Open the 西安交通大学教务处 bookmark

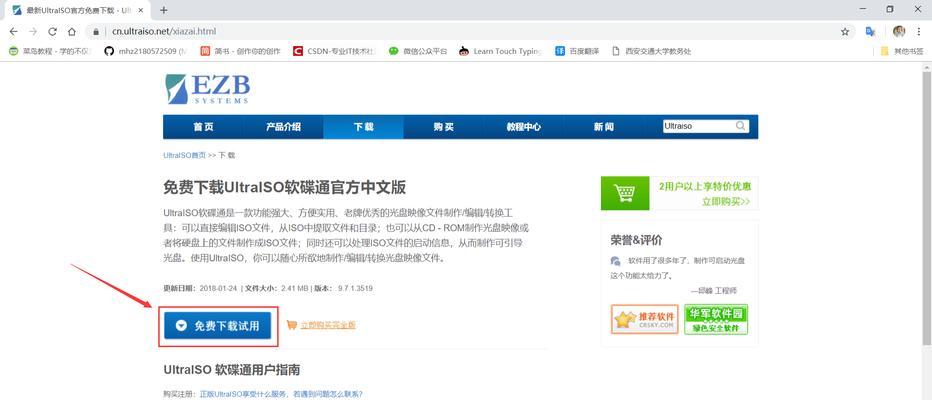click(x=651, y=51)
